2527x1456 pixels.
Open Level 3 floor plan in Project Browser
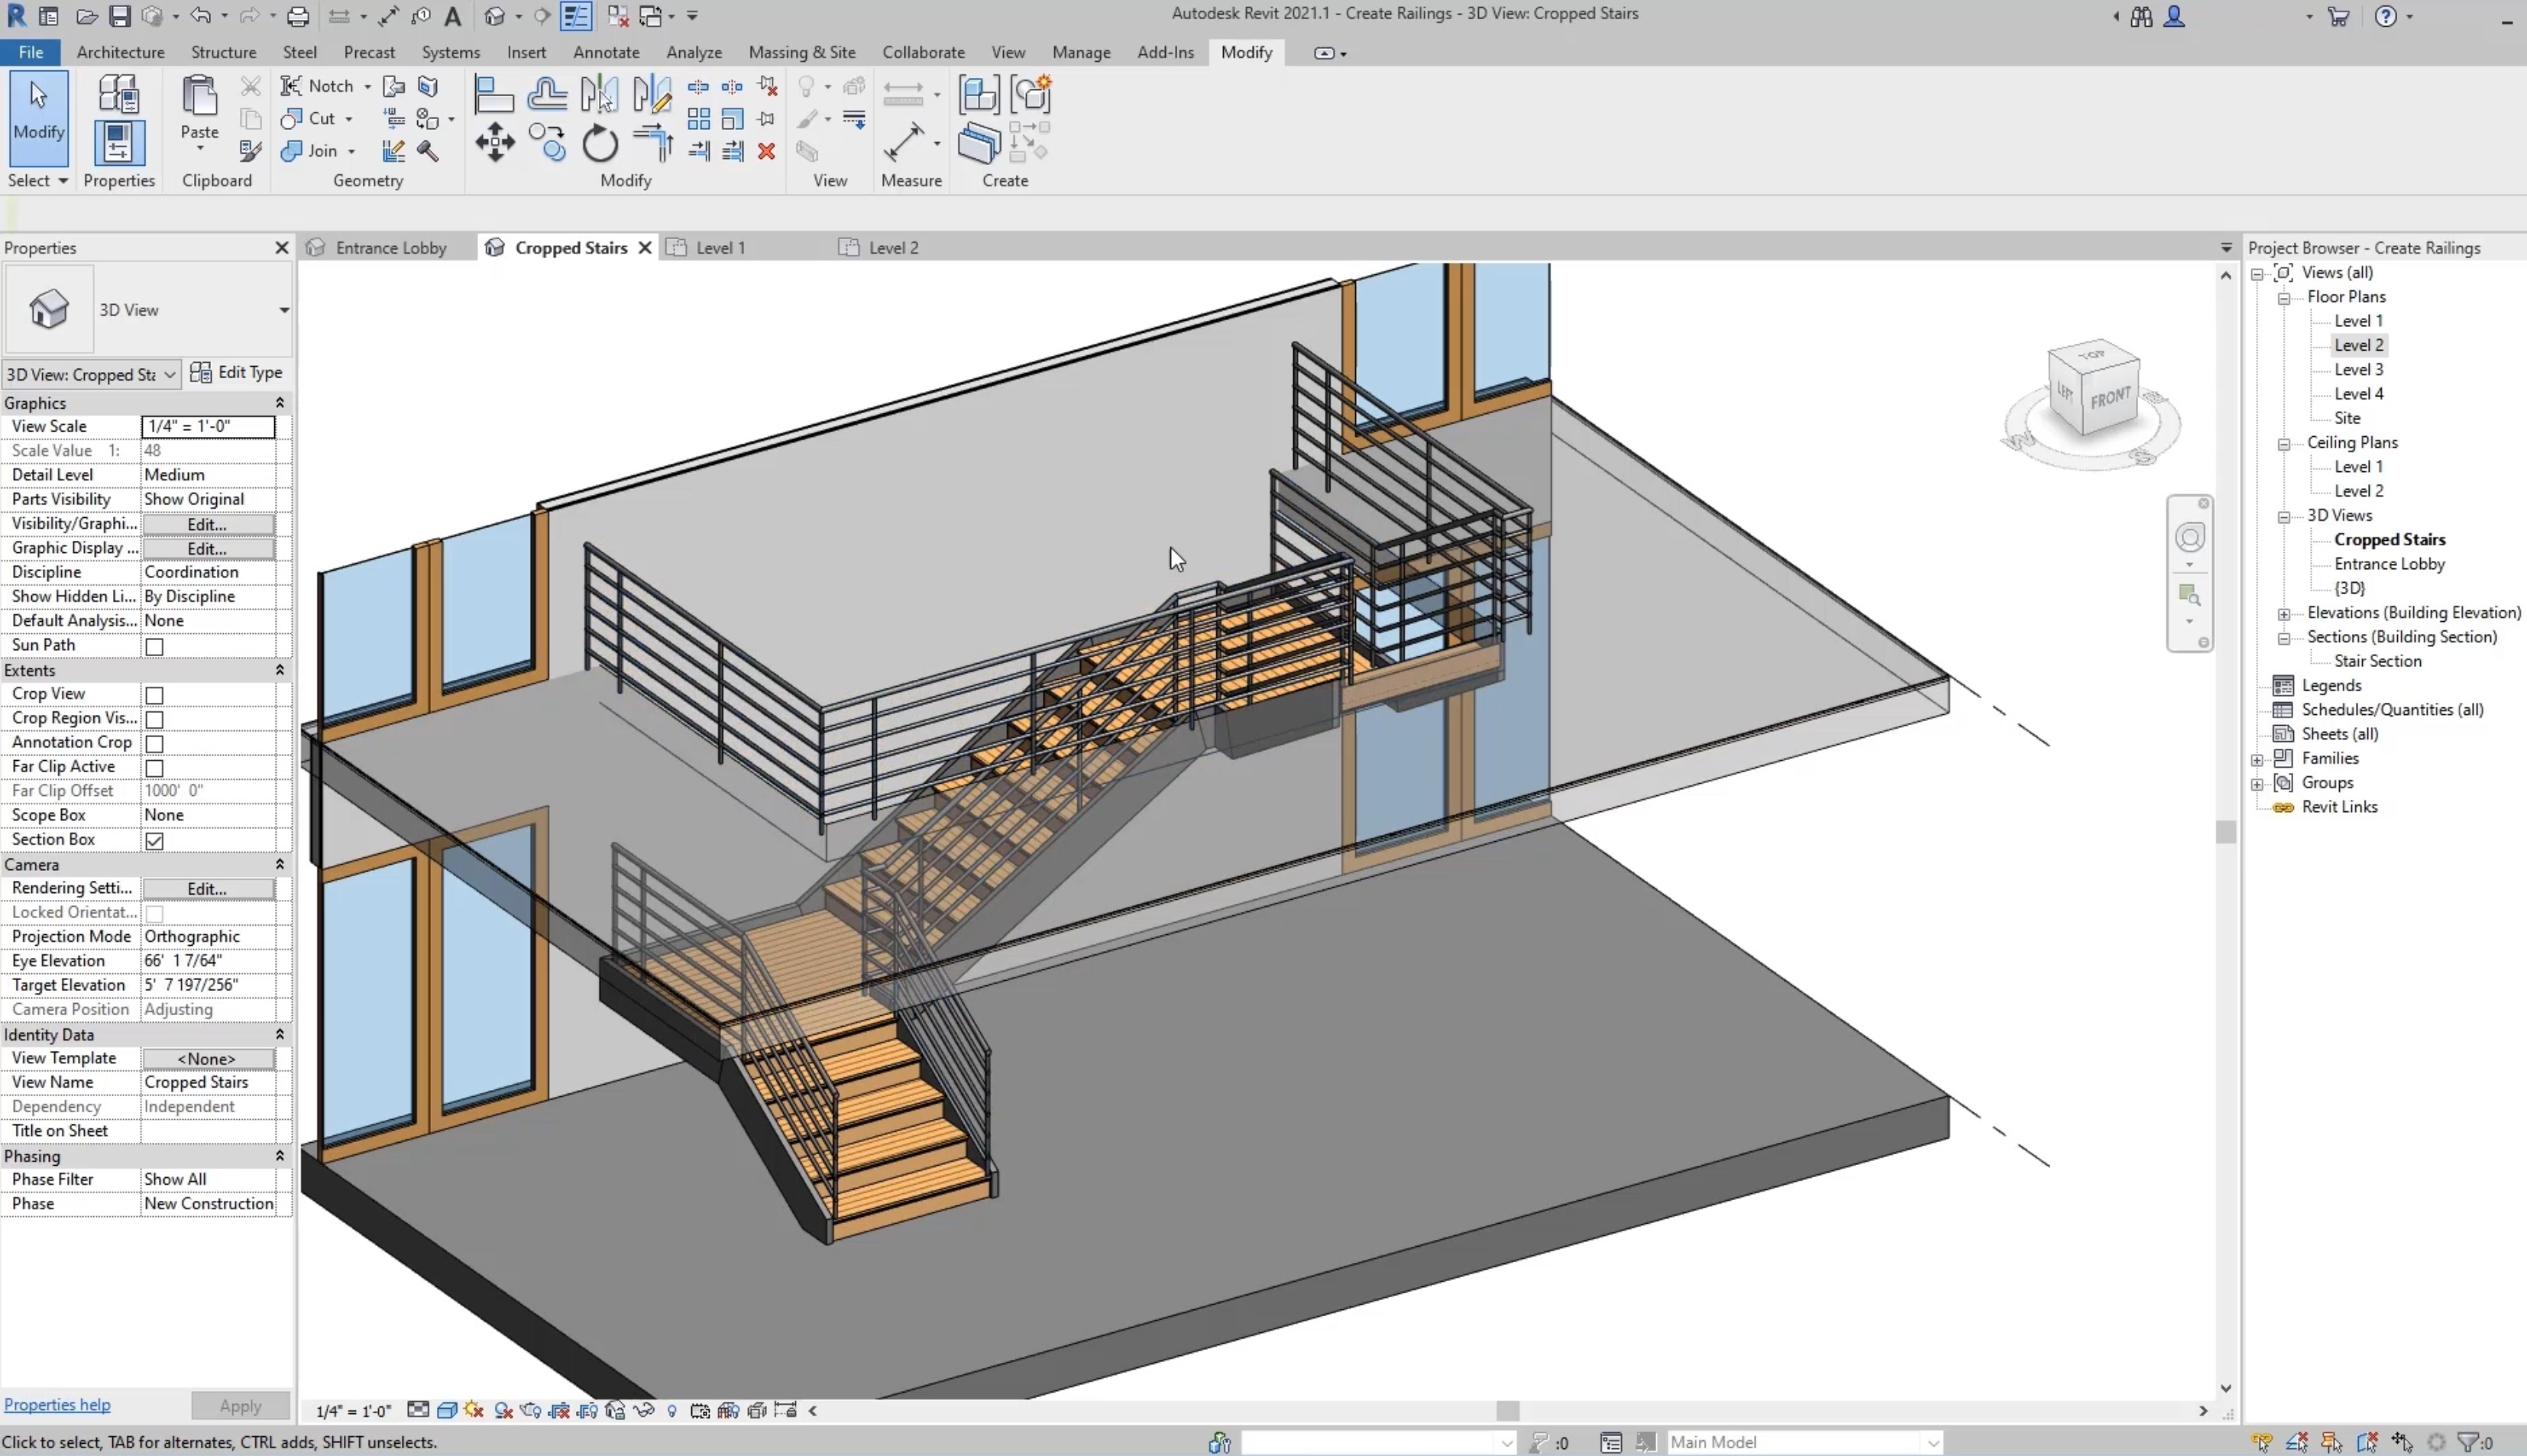tap(2358, 369)
